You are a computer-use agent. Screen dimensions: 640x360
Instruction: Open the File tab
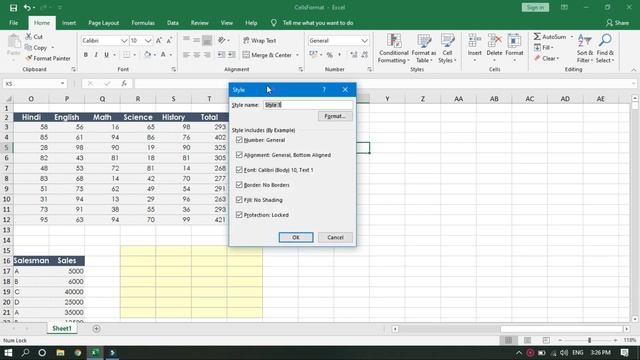(13, 23)
